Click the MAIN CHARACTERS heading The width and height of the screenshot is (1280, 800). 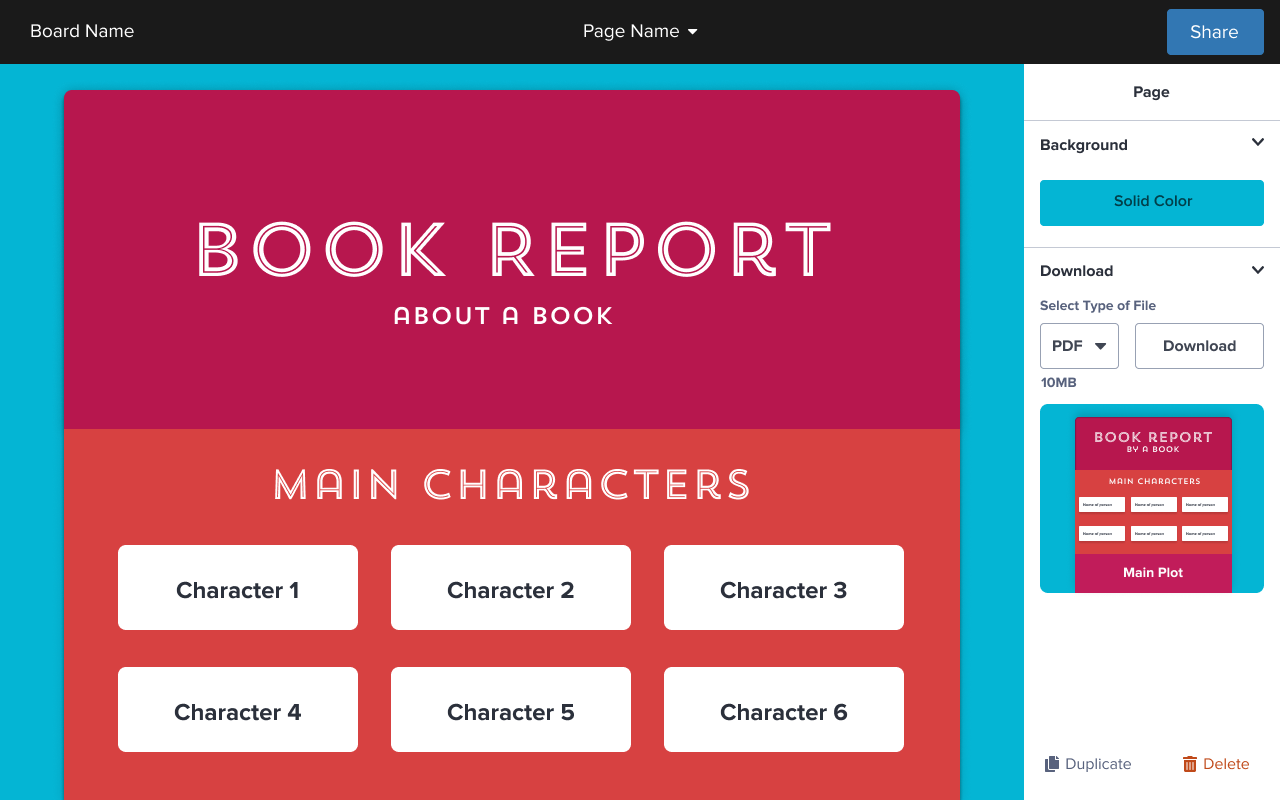pyautogui.click(x=512, y=484)
